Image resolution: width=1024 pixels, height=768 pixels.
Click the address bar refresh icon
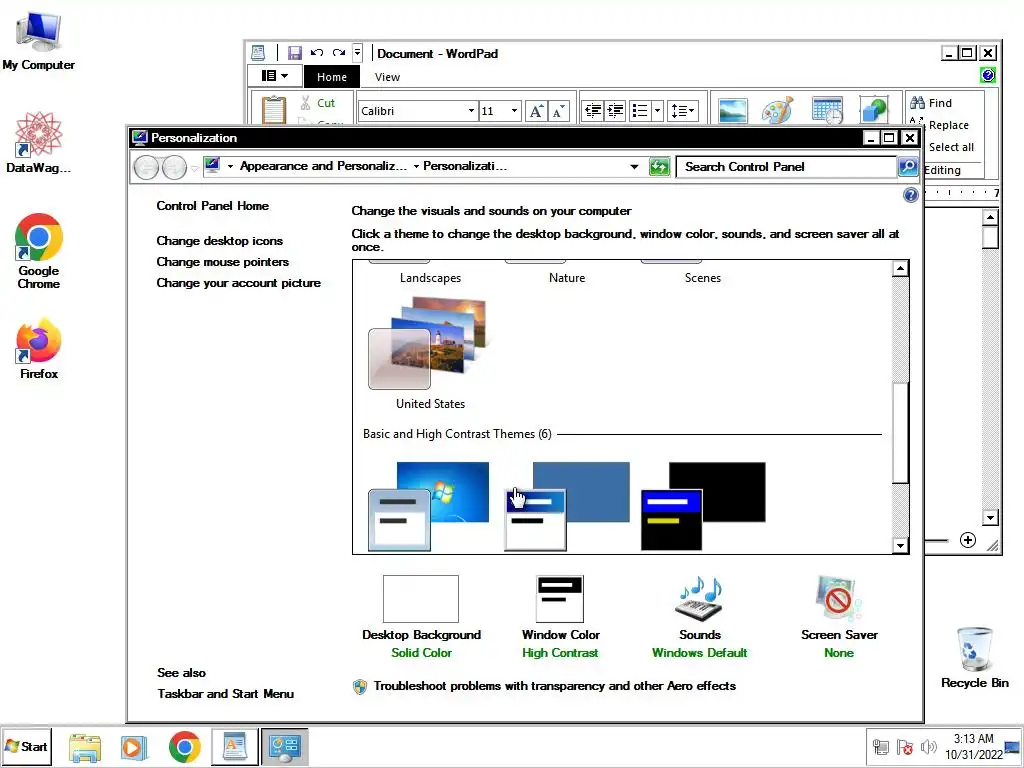click(x=660, y=167)
